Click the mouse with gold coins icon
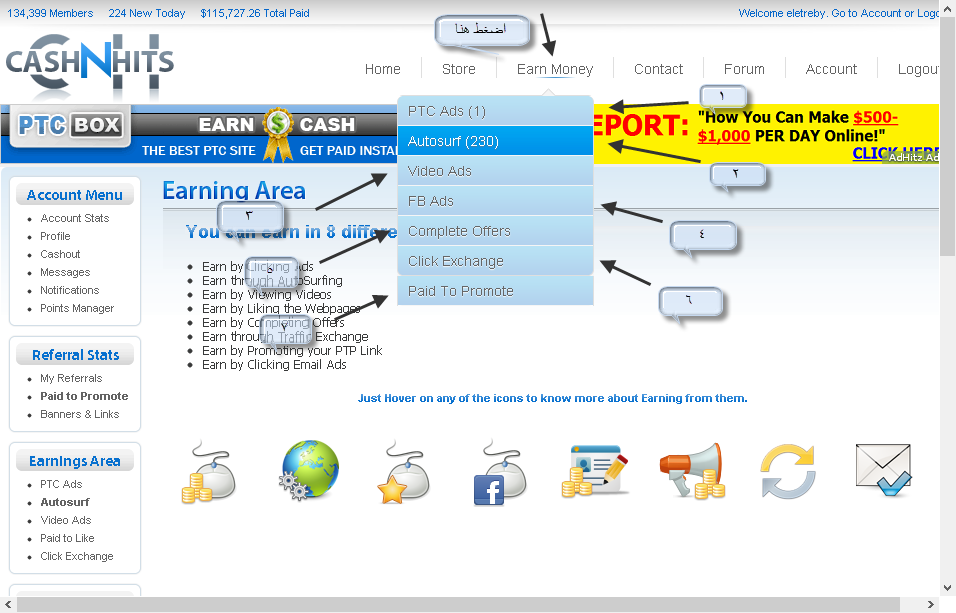 point(209,473)
